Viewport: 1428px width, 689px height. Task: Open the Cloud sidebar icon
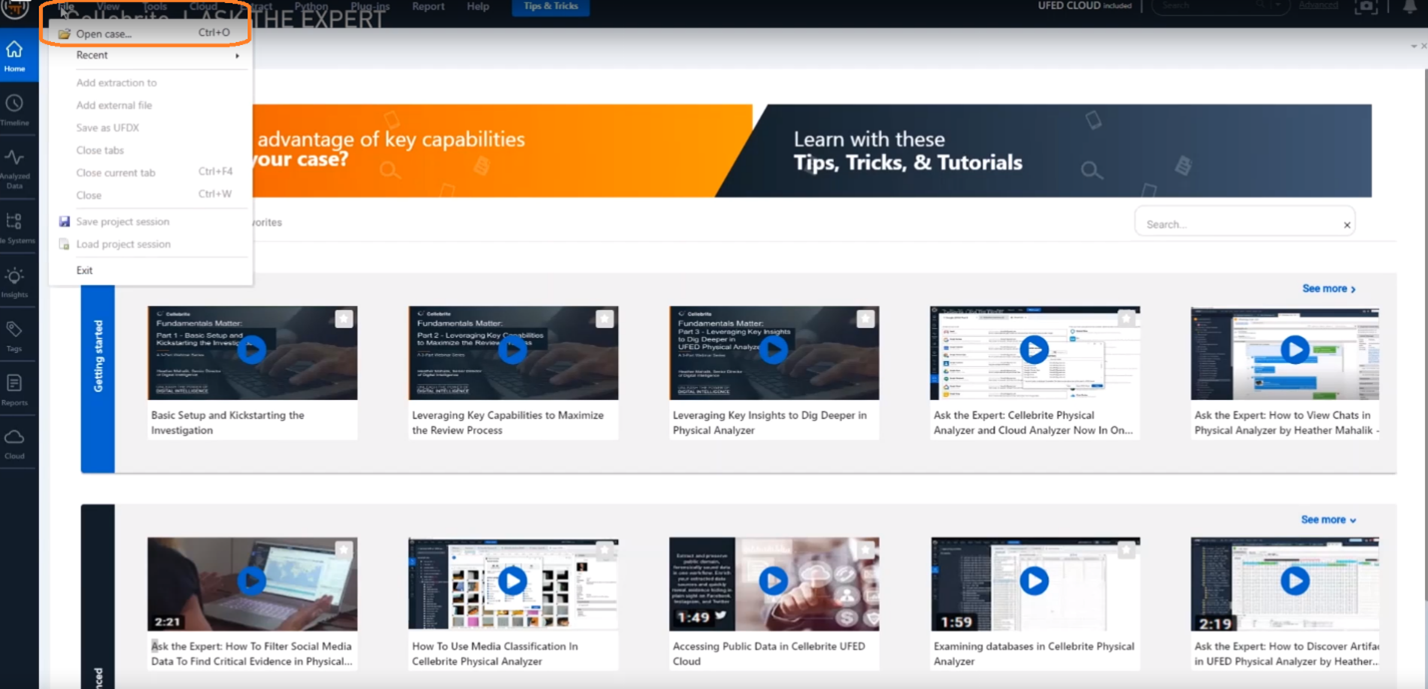pos(14,442)
